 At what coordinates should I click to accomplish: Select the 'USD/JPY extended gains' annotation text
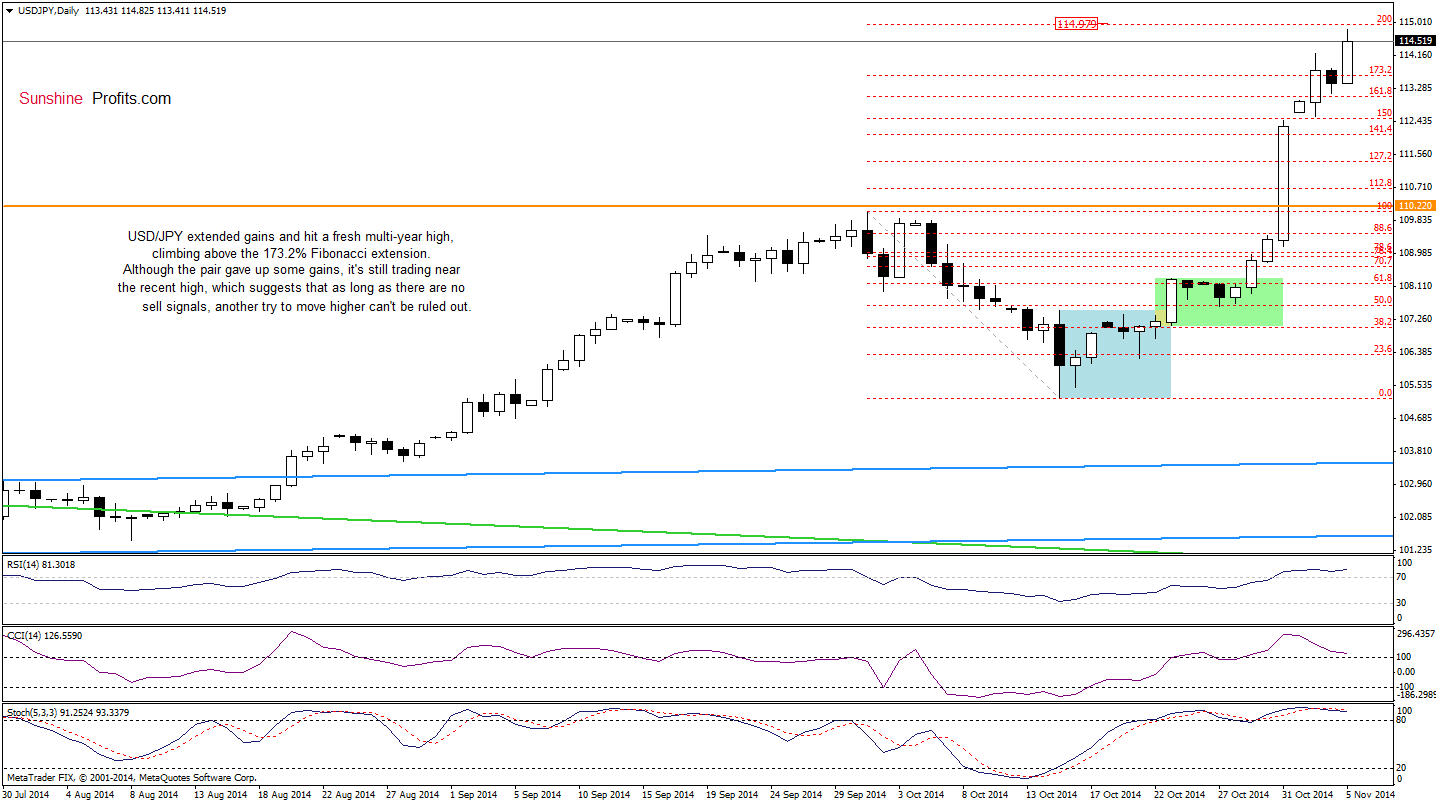click(x=295, y=272)
